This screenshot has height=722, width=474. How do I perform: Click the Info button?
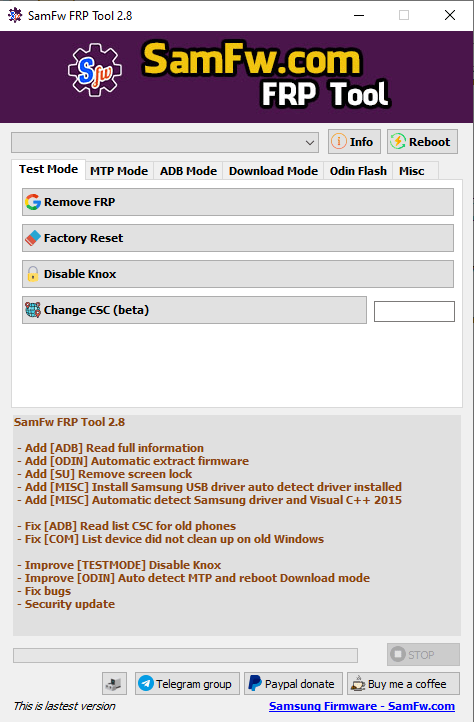click(x=354, y=142)
